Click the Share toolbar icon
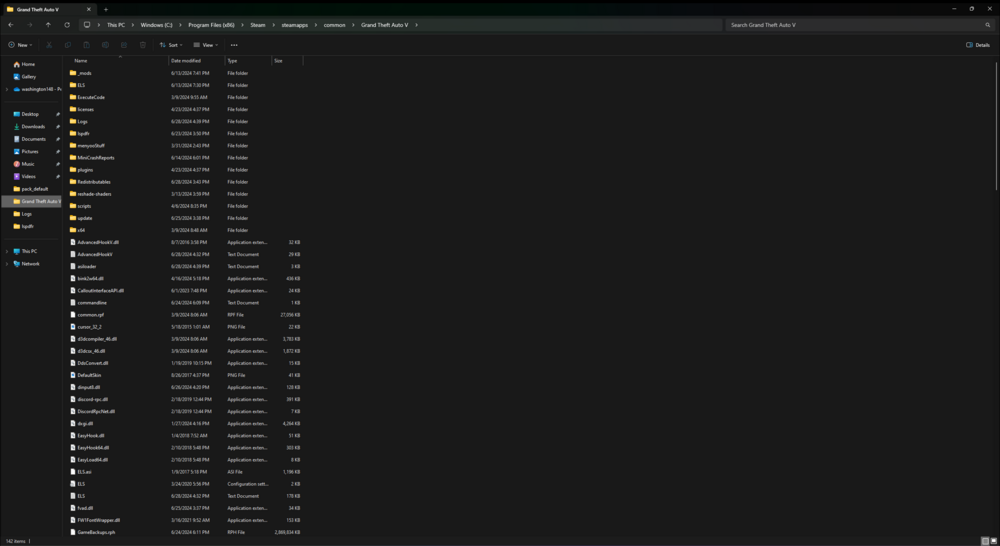The image size is (1000, 546). click(x=124, y=45)
